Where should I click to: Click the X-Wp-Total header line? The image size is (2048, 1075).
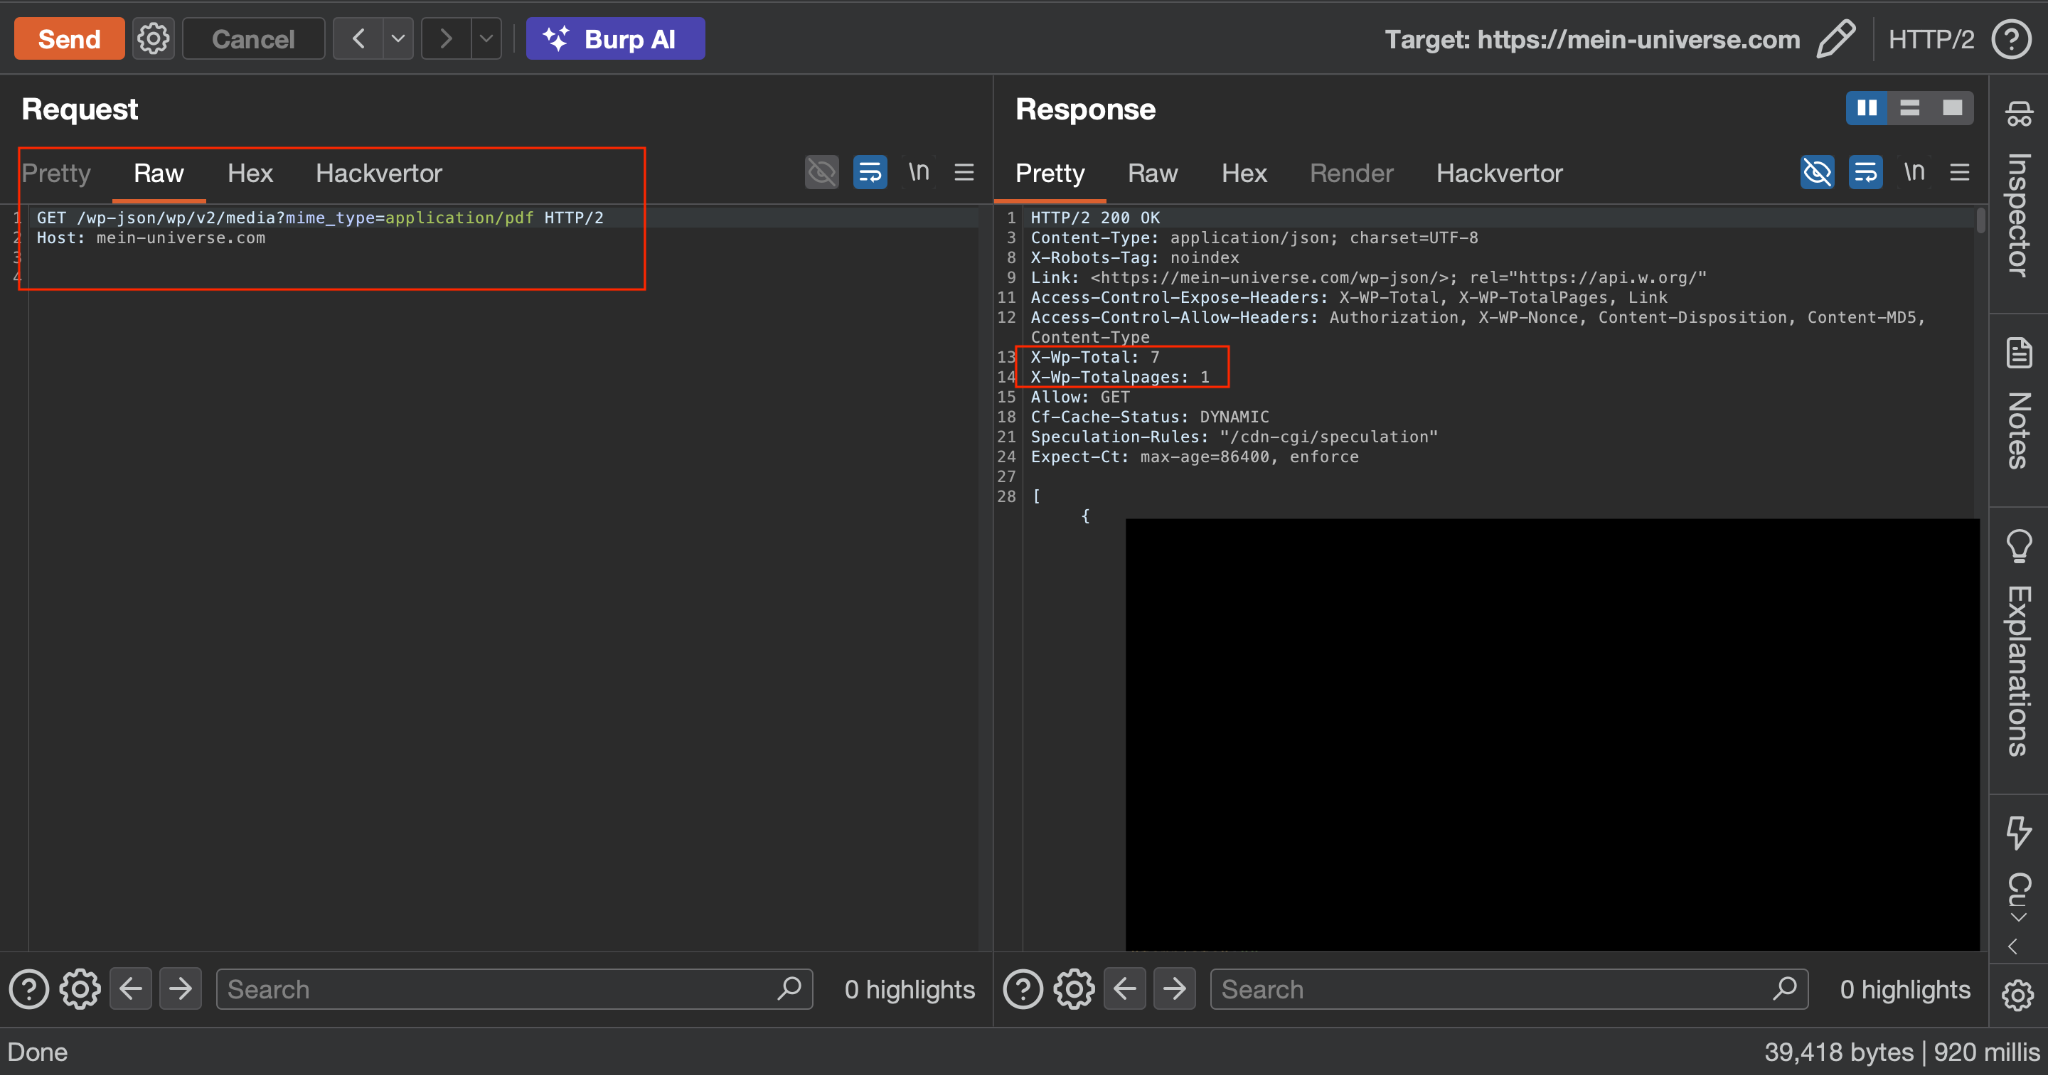coord(1095,357)
